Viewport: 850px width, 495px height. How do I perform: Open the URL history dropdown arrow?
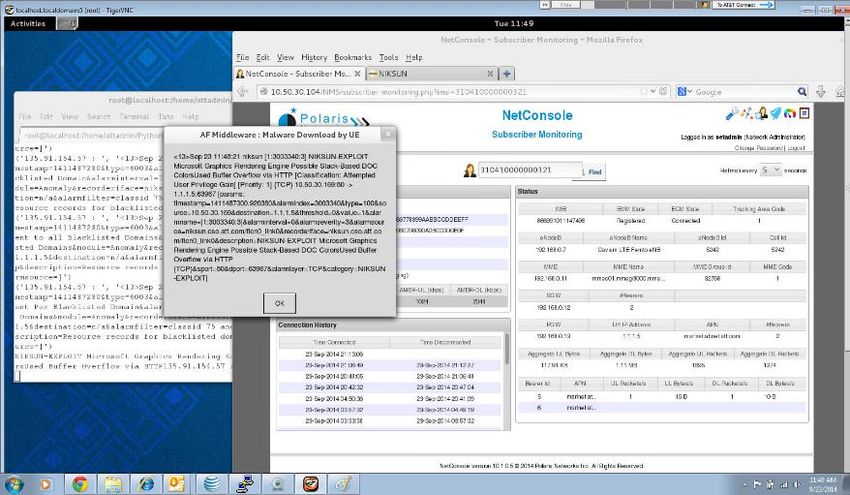pyautogui.click(x=653, y=92)
